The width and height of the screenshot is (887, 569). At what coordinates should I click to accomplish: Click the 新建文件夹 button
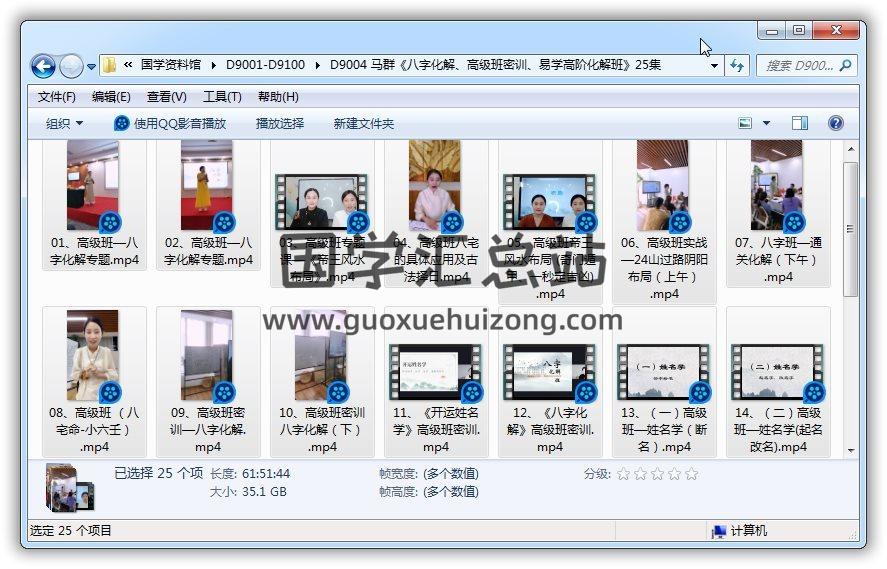(x=364, y=123)
